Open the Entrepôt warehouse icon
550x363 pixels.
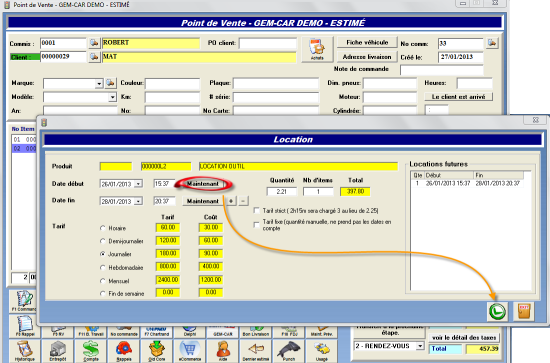pos(58,351)
